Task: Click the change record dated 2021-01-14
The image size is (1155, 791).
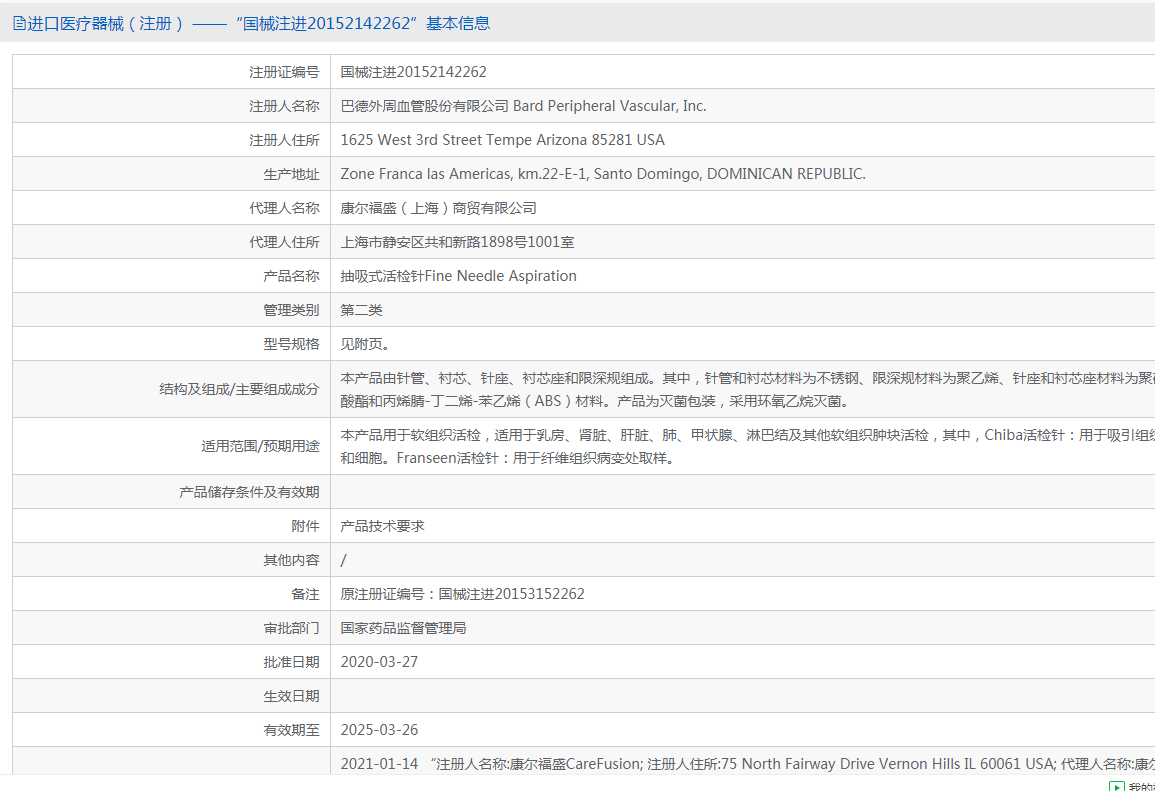Action: [x=748, y=764]
